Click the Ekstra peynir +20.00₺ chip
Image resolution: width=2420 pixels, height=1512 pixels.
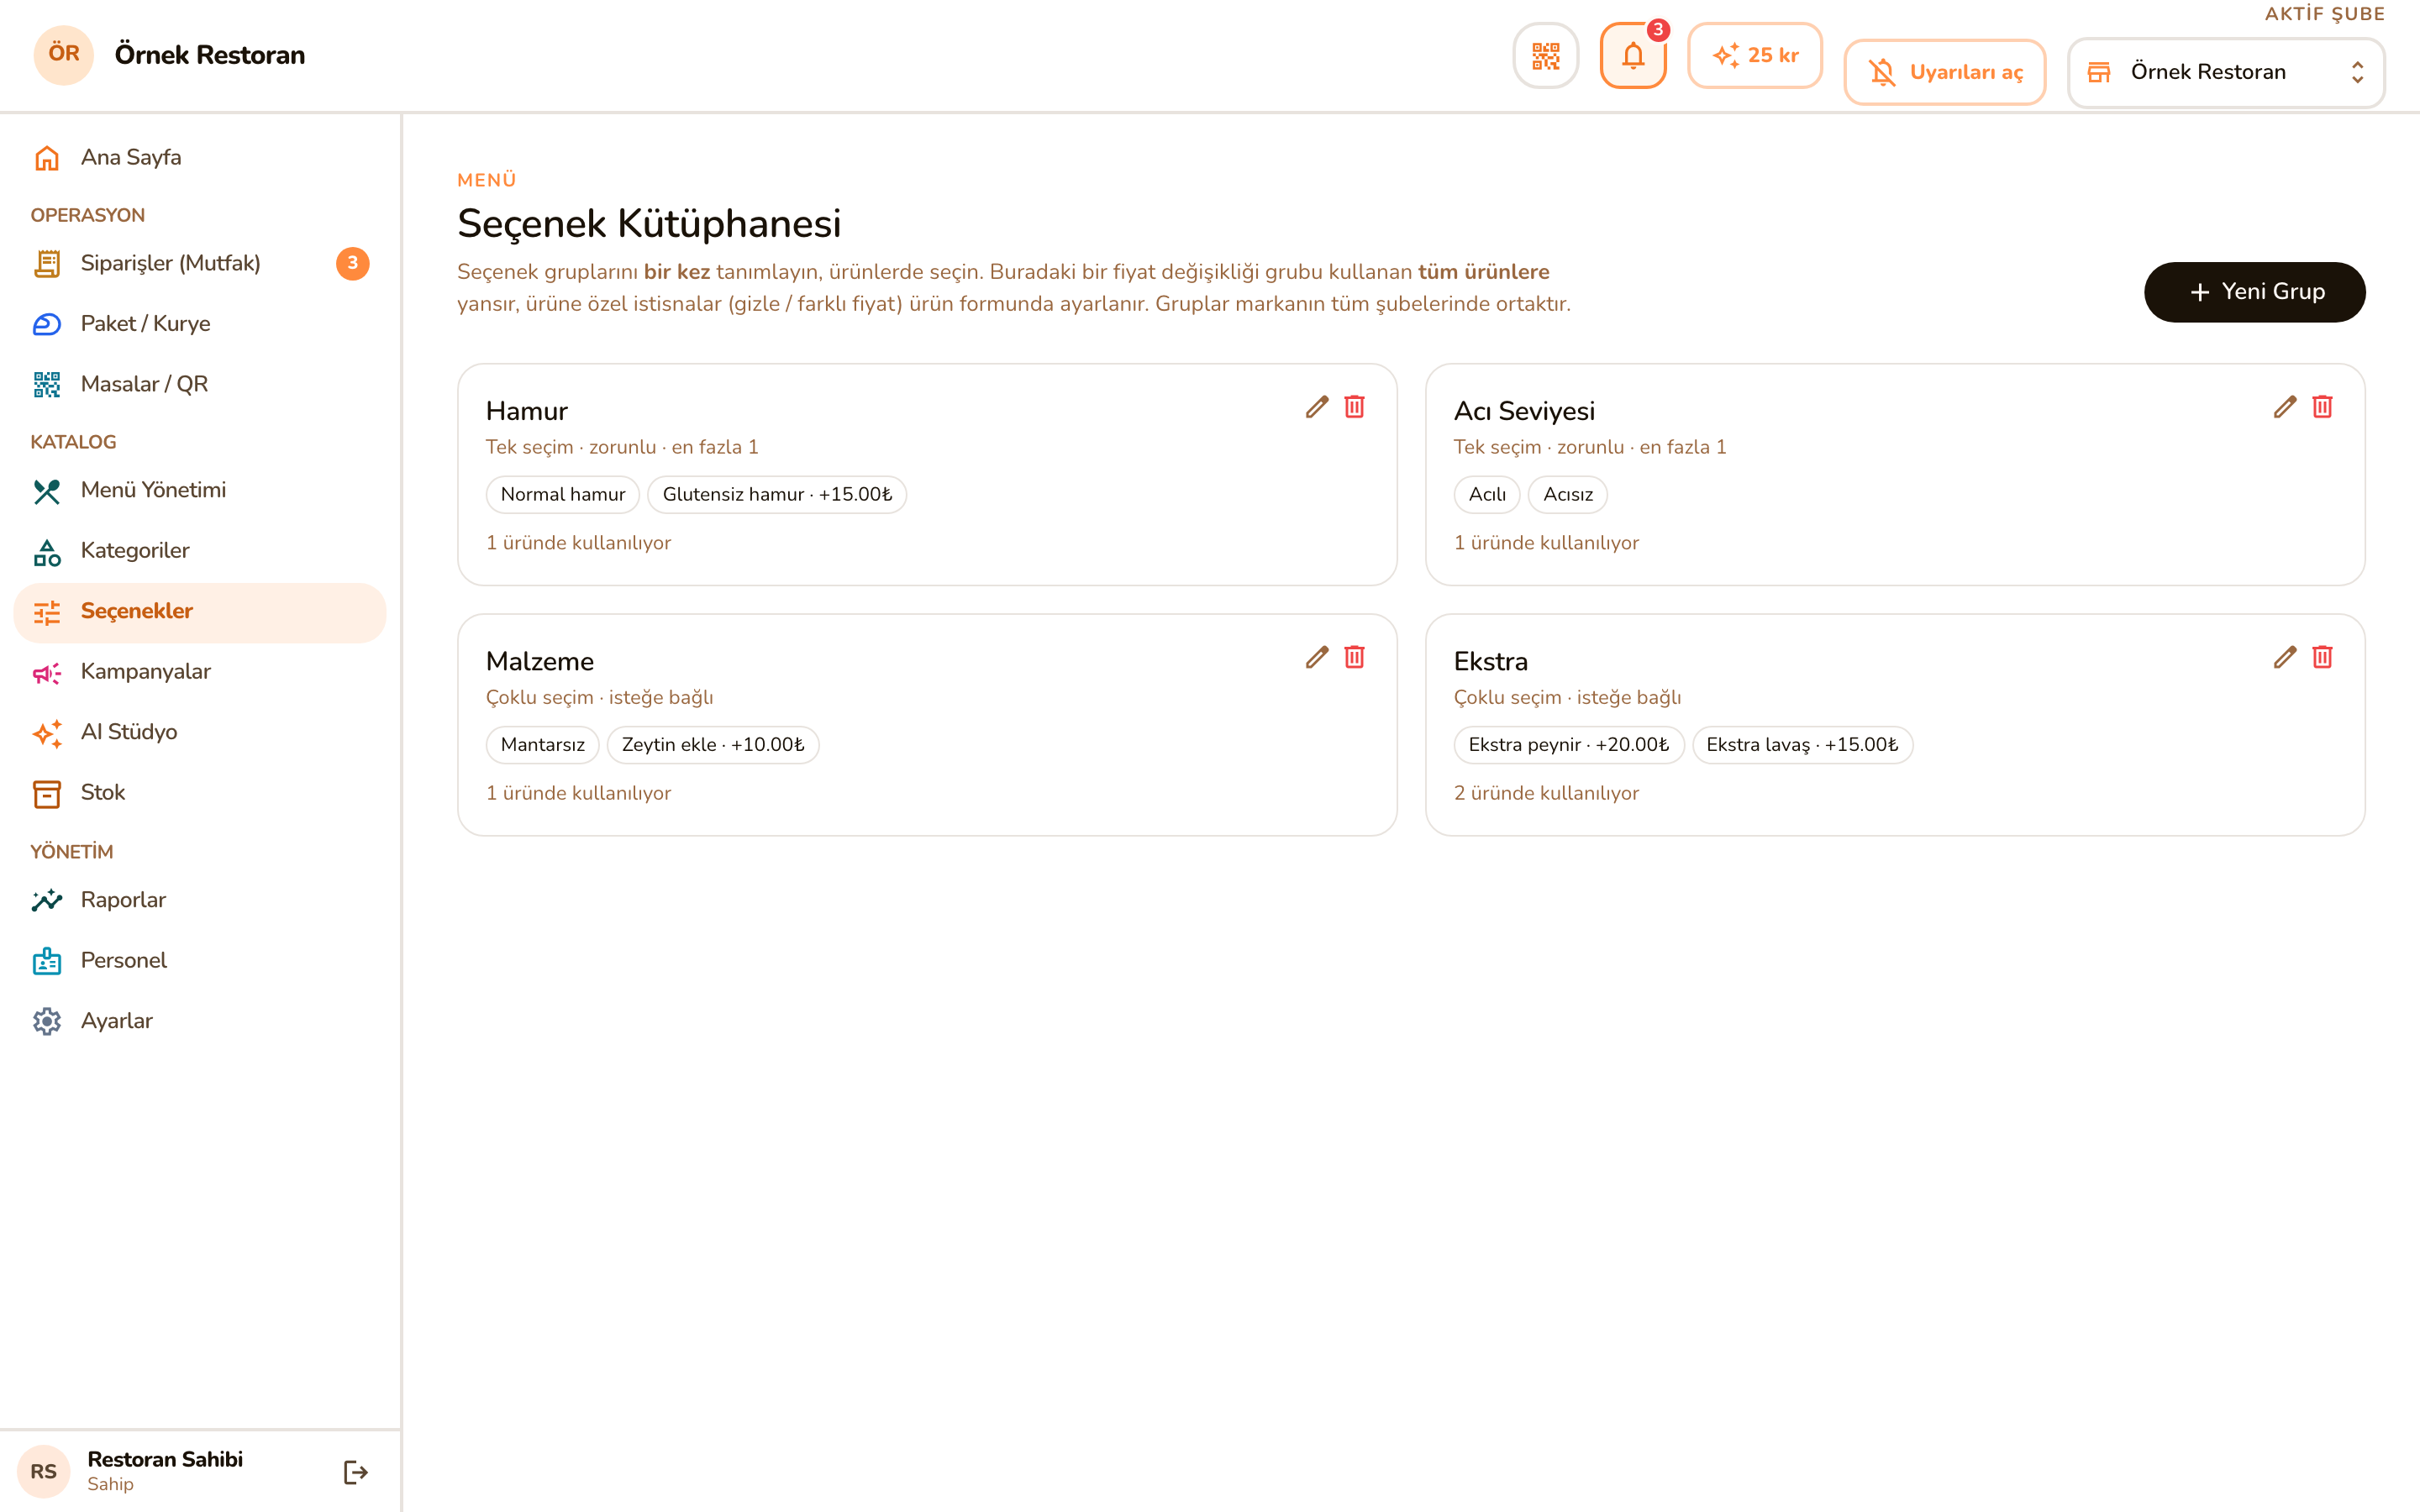[x=1569, y=745]
